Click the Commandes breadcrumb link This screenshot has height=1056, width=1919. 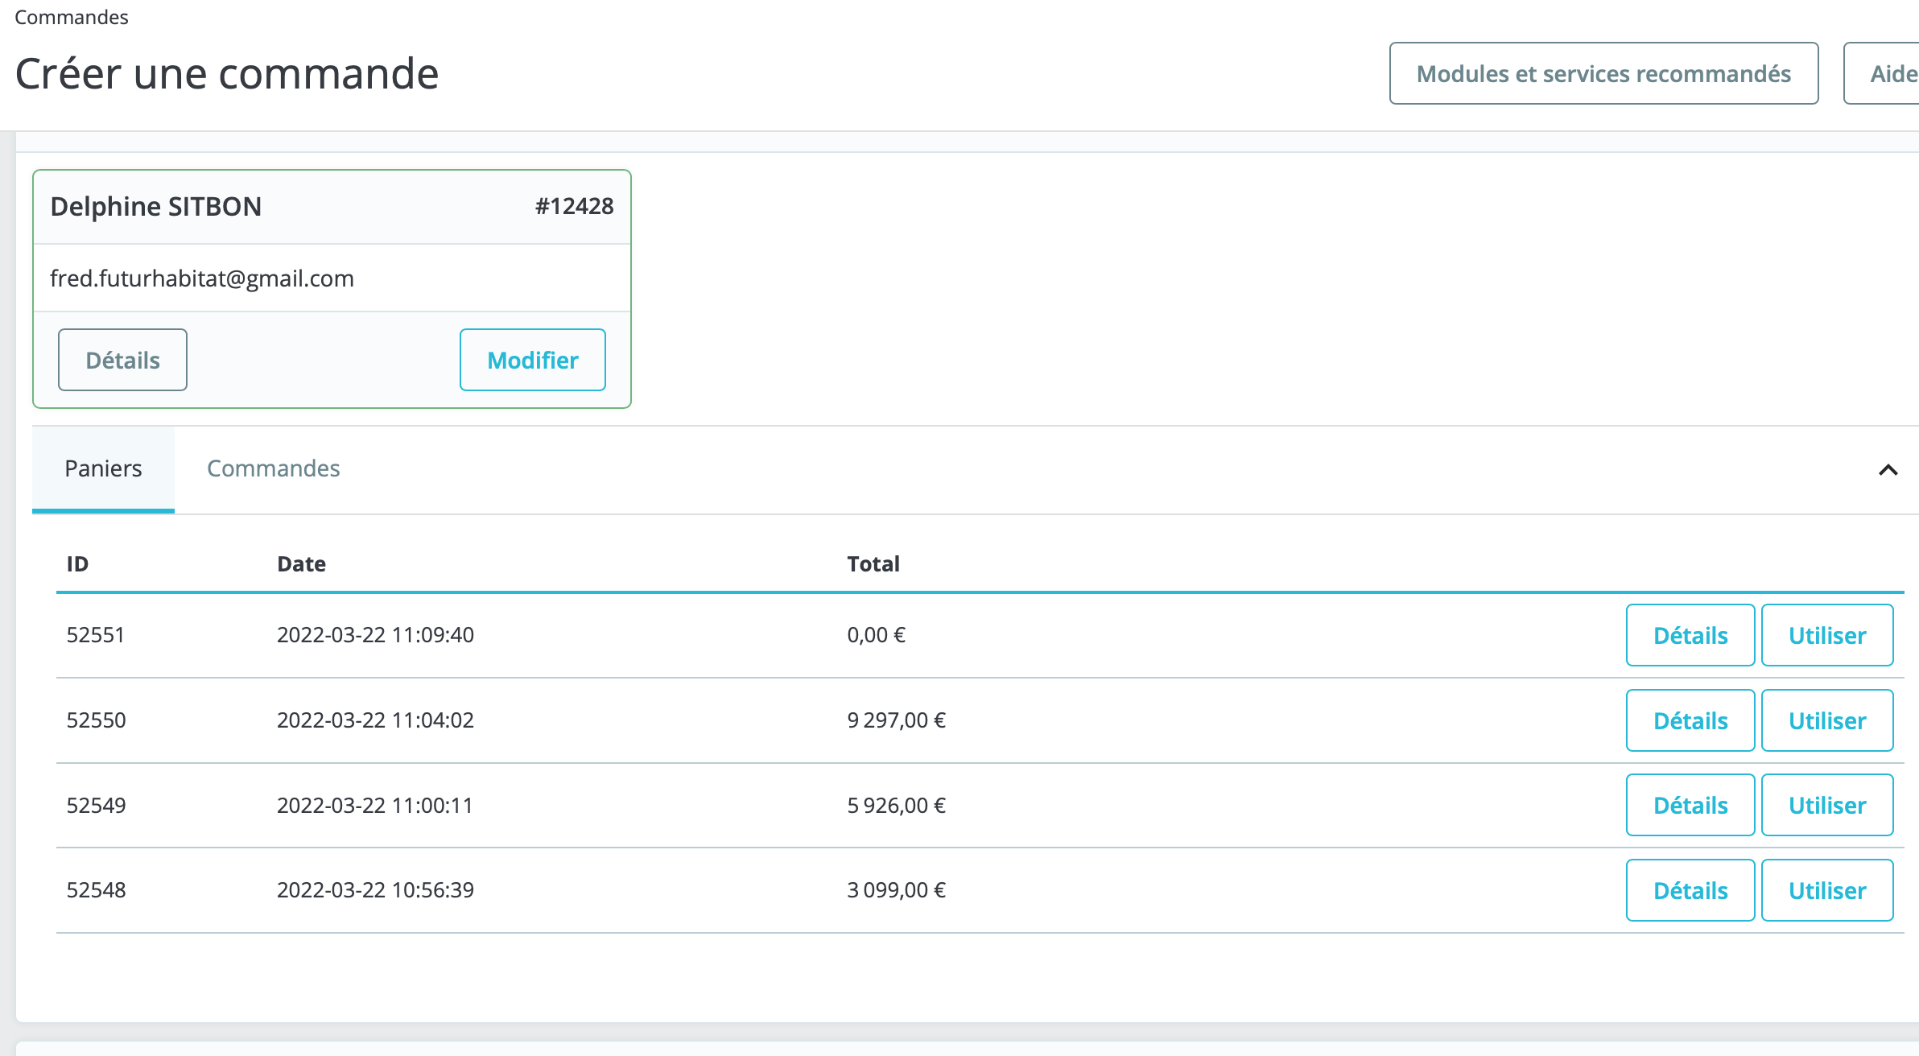[x=71, y=17]
